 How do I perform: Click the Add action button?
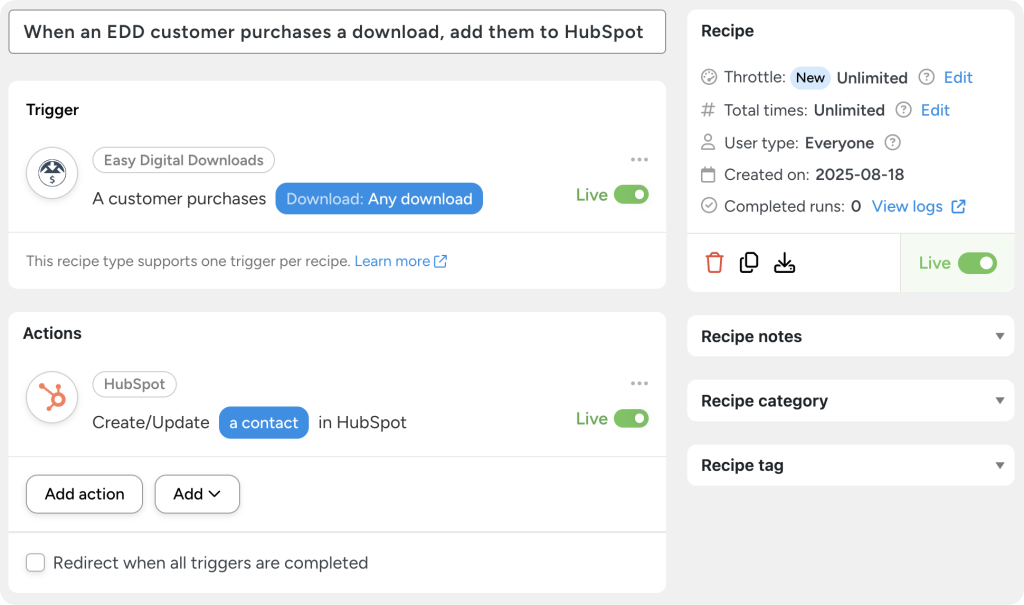(84, 494)
